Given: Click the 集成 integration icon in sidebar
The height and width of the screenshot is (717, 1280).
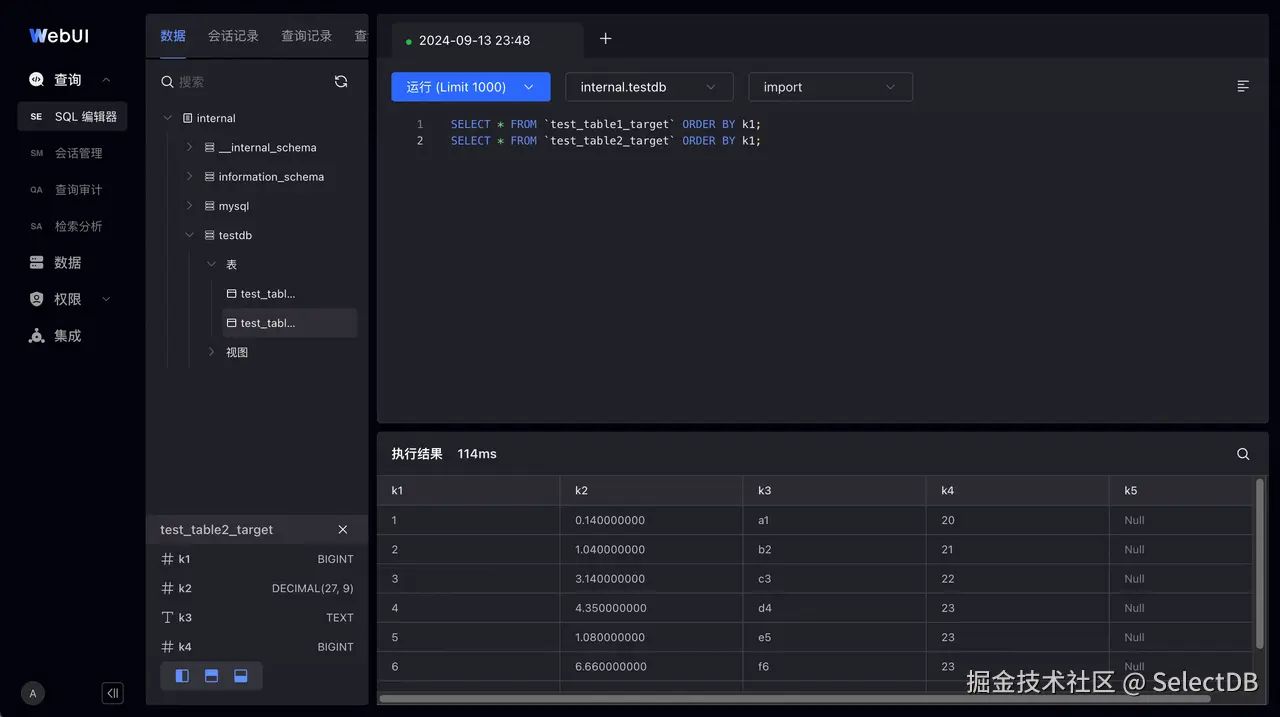Looking at the screenshot, I should point(37,336).
